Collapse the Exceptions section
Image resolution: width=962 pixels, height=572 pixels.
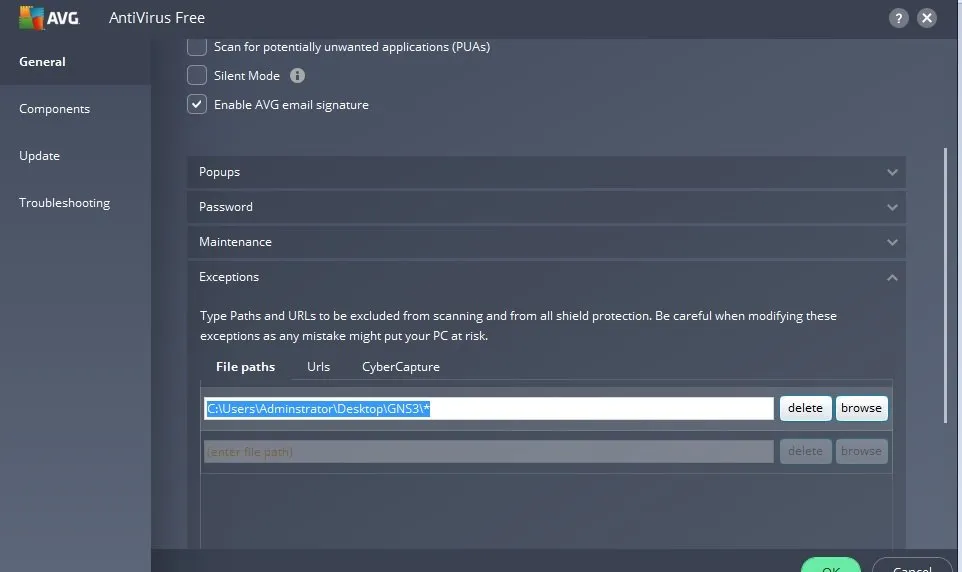[546, 277]
